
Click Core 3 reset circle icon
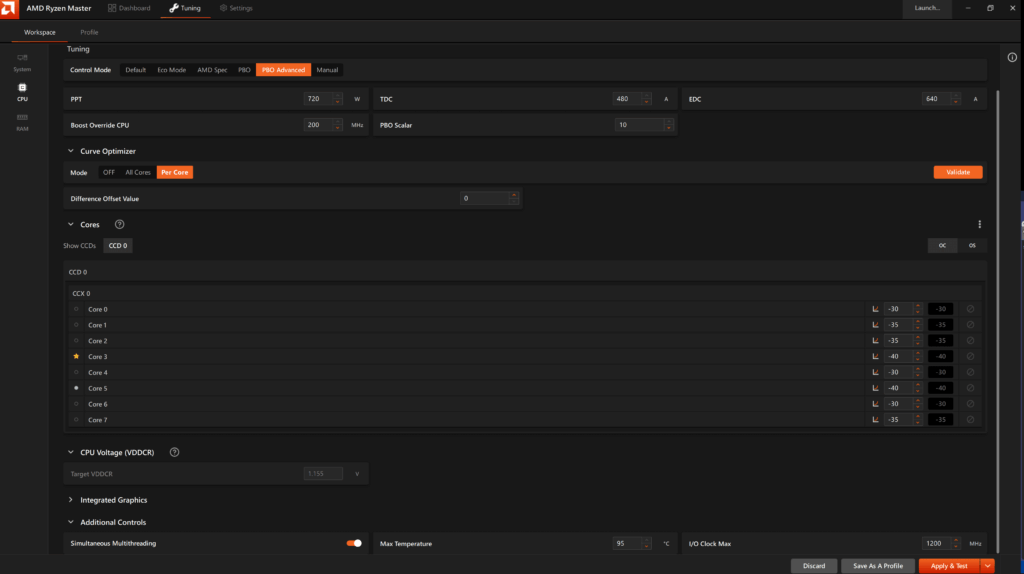pos(970,357)
